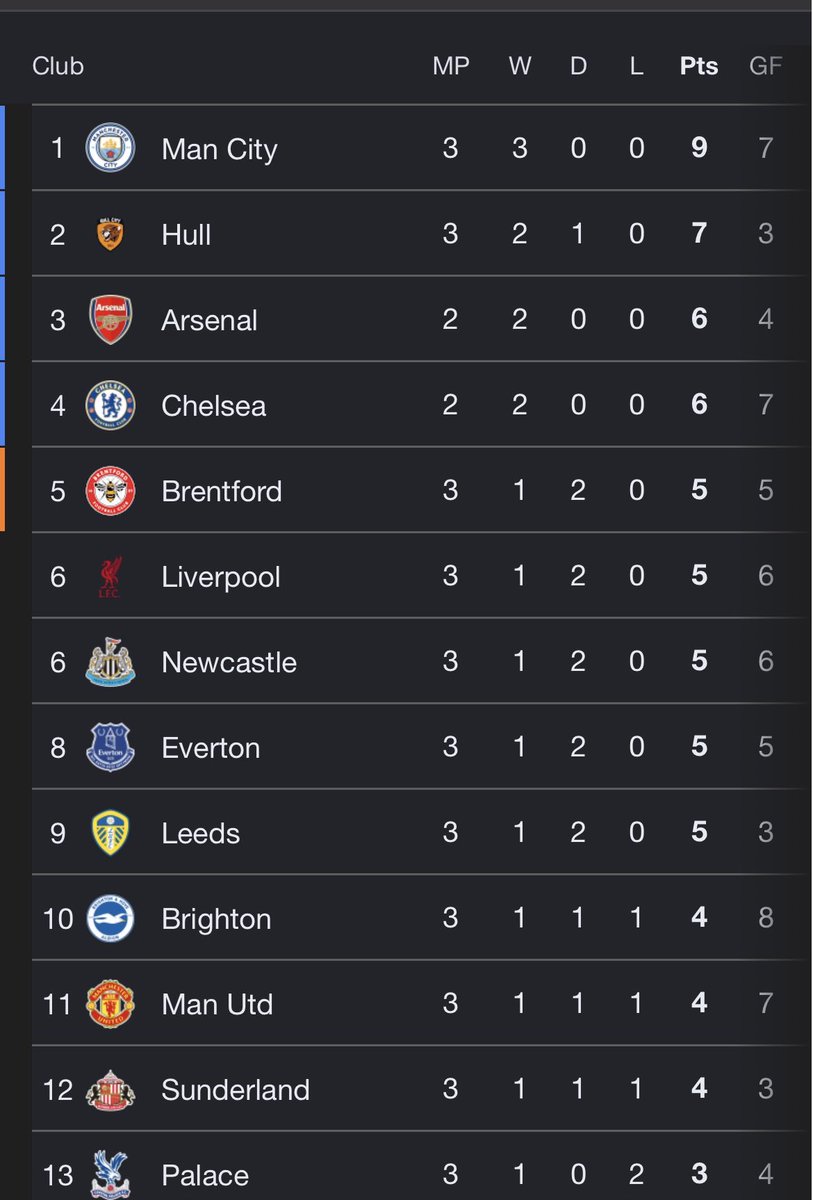Click the Leeds club crest
This screenshot has width=813, height=1200.
pos(110,833)
